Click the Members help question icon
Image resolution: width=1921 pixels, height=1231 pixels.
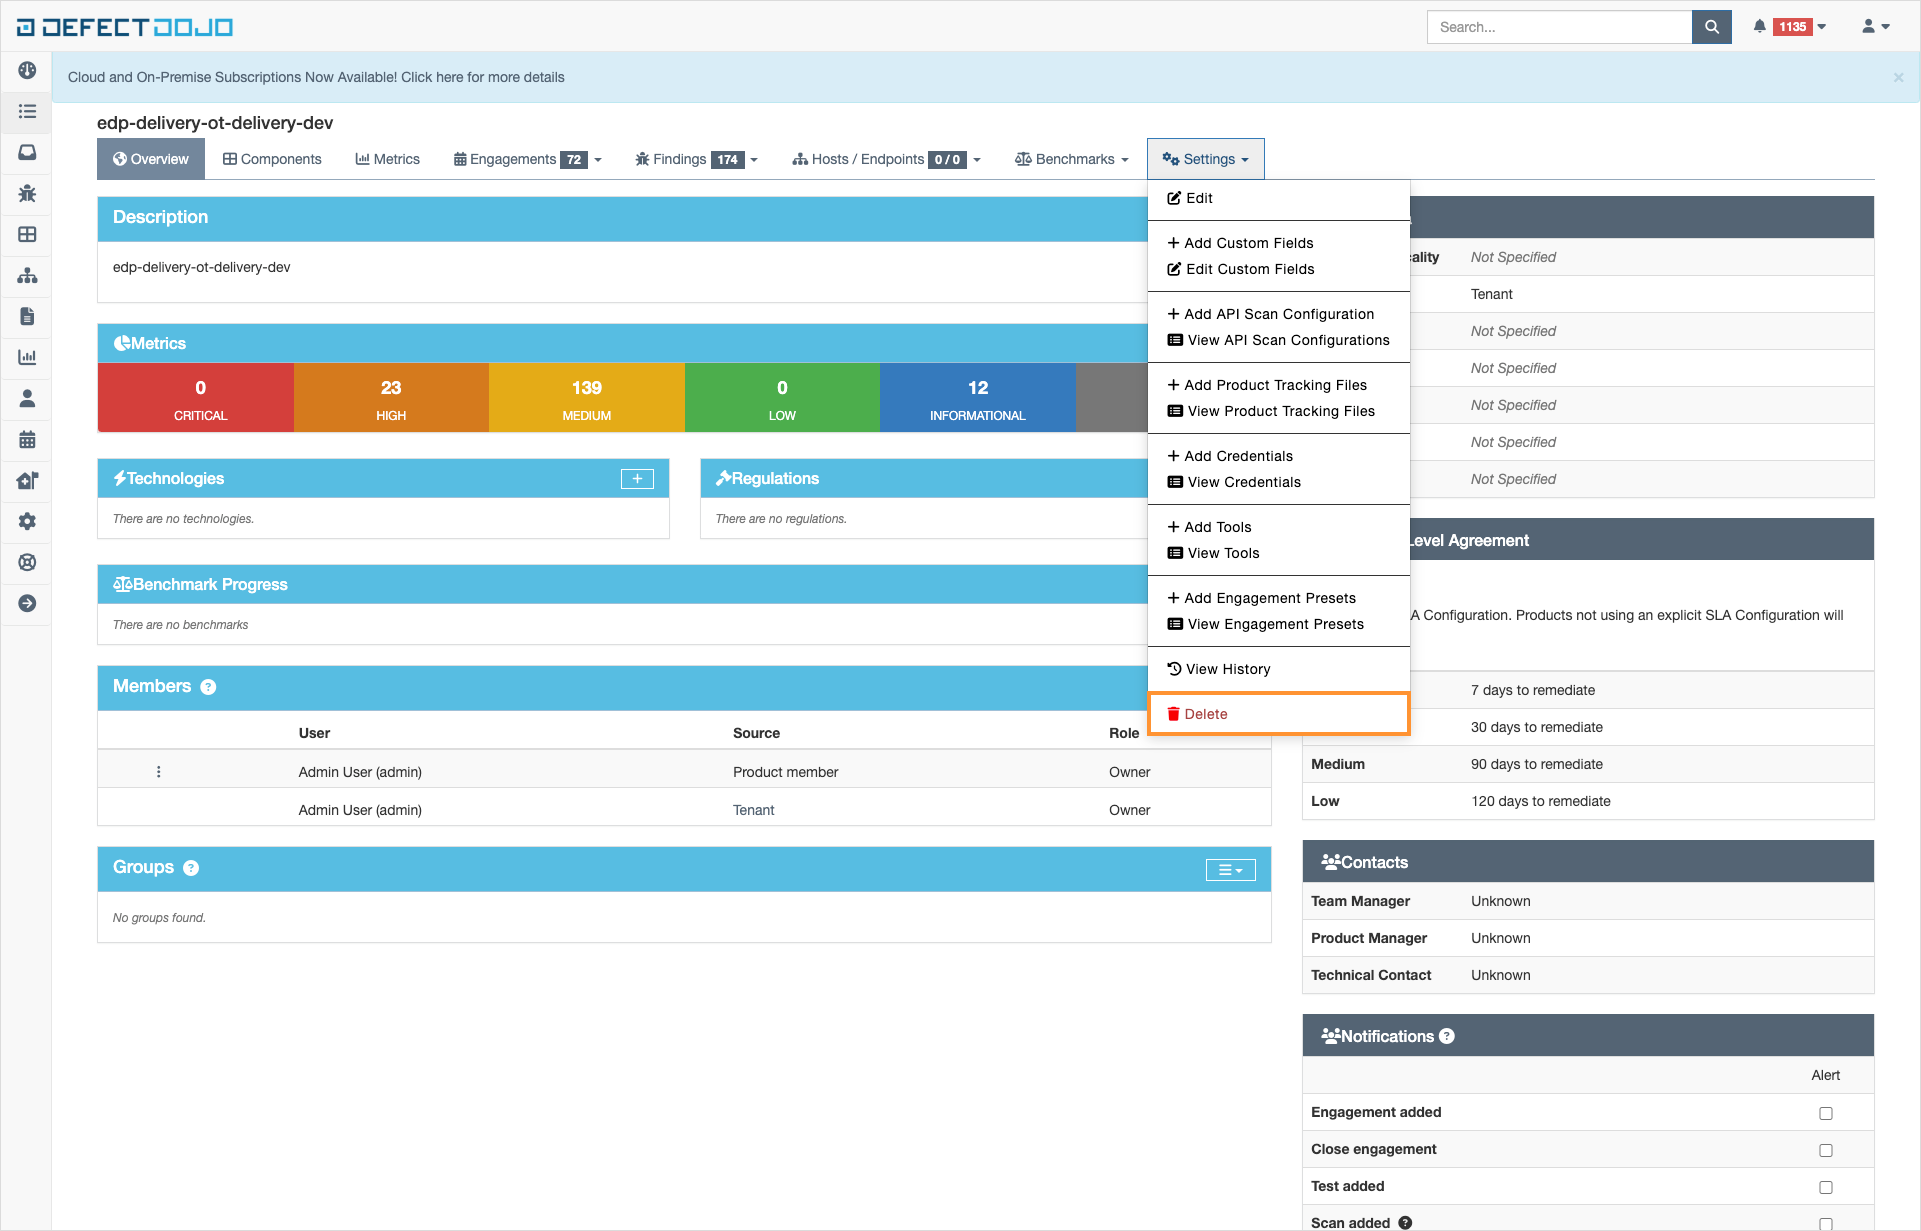click(208, 687)
